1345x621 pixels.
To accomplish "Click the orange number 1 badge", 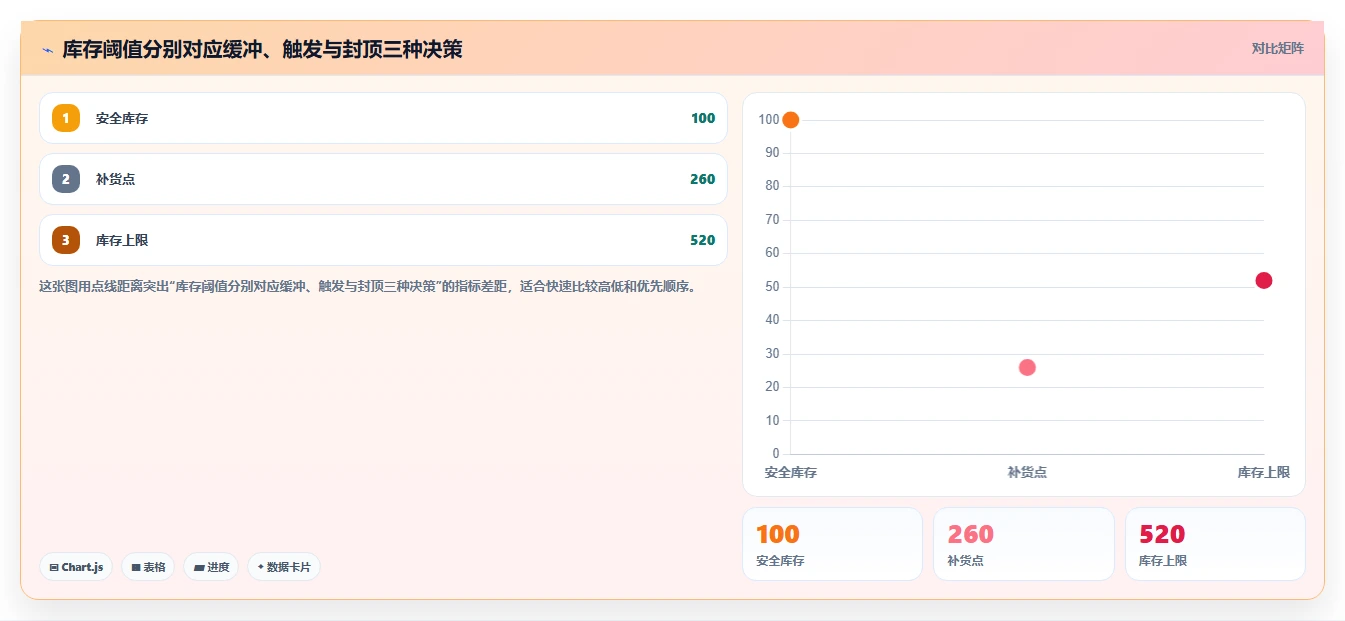I will 66,118.
